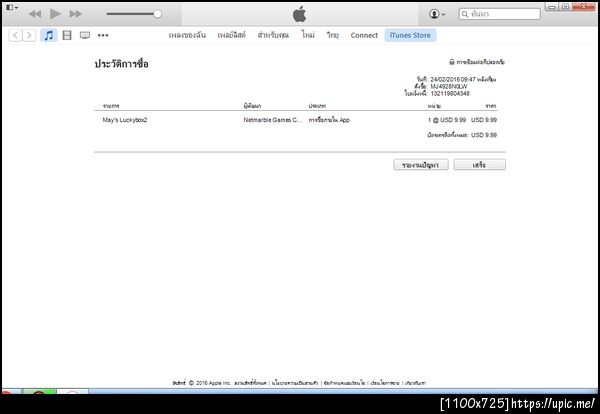Select the Music note library icon
Viewport: 600px width, 414px height.
point(49,36)
